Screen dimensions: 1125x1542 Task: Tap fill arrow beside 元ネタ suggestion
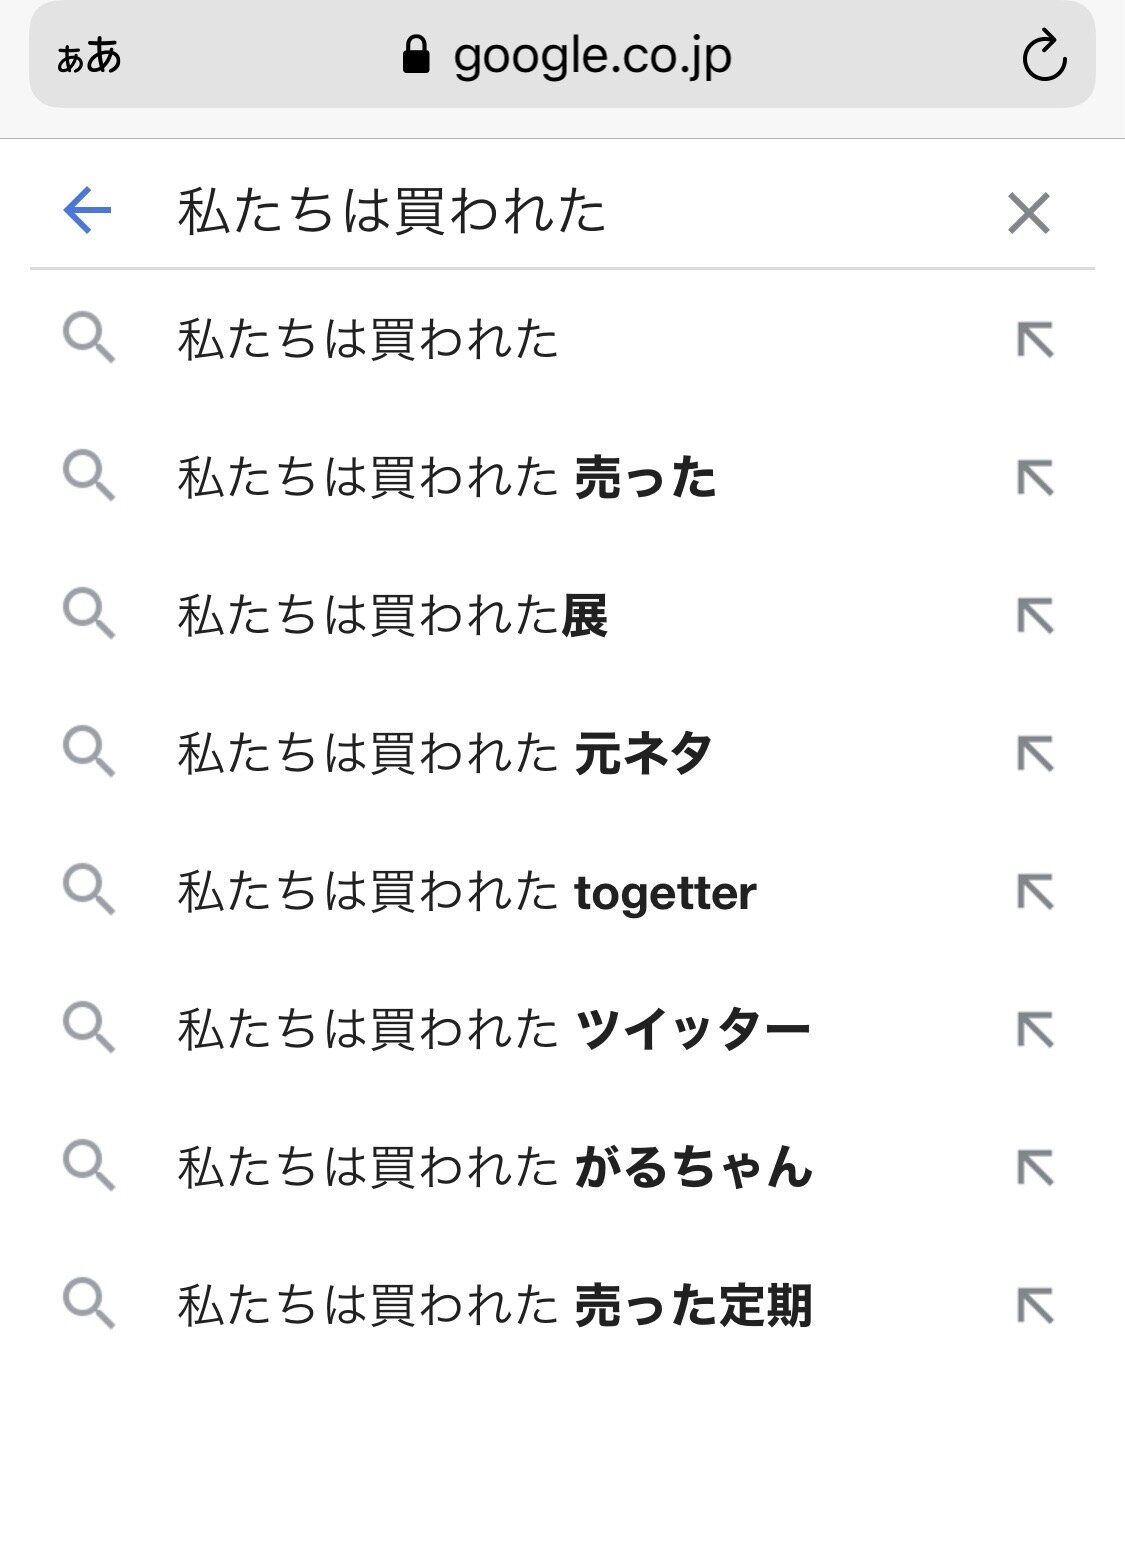(x=1035, y=754)
